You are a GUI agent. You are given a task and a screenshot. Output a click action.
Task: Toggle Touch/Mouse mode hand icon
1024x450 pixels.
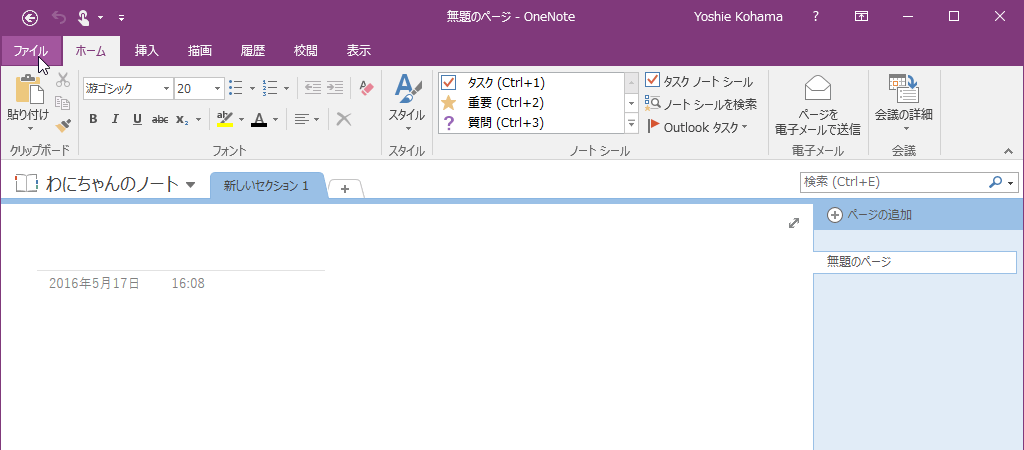[84, 18]
